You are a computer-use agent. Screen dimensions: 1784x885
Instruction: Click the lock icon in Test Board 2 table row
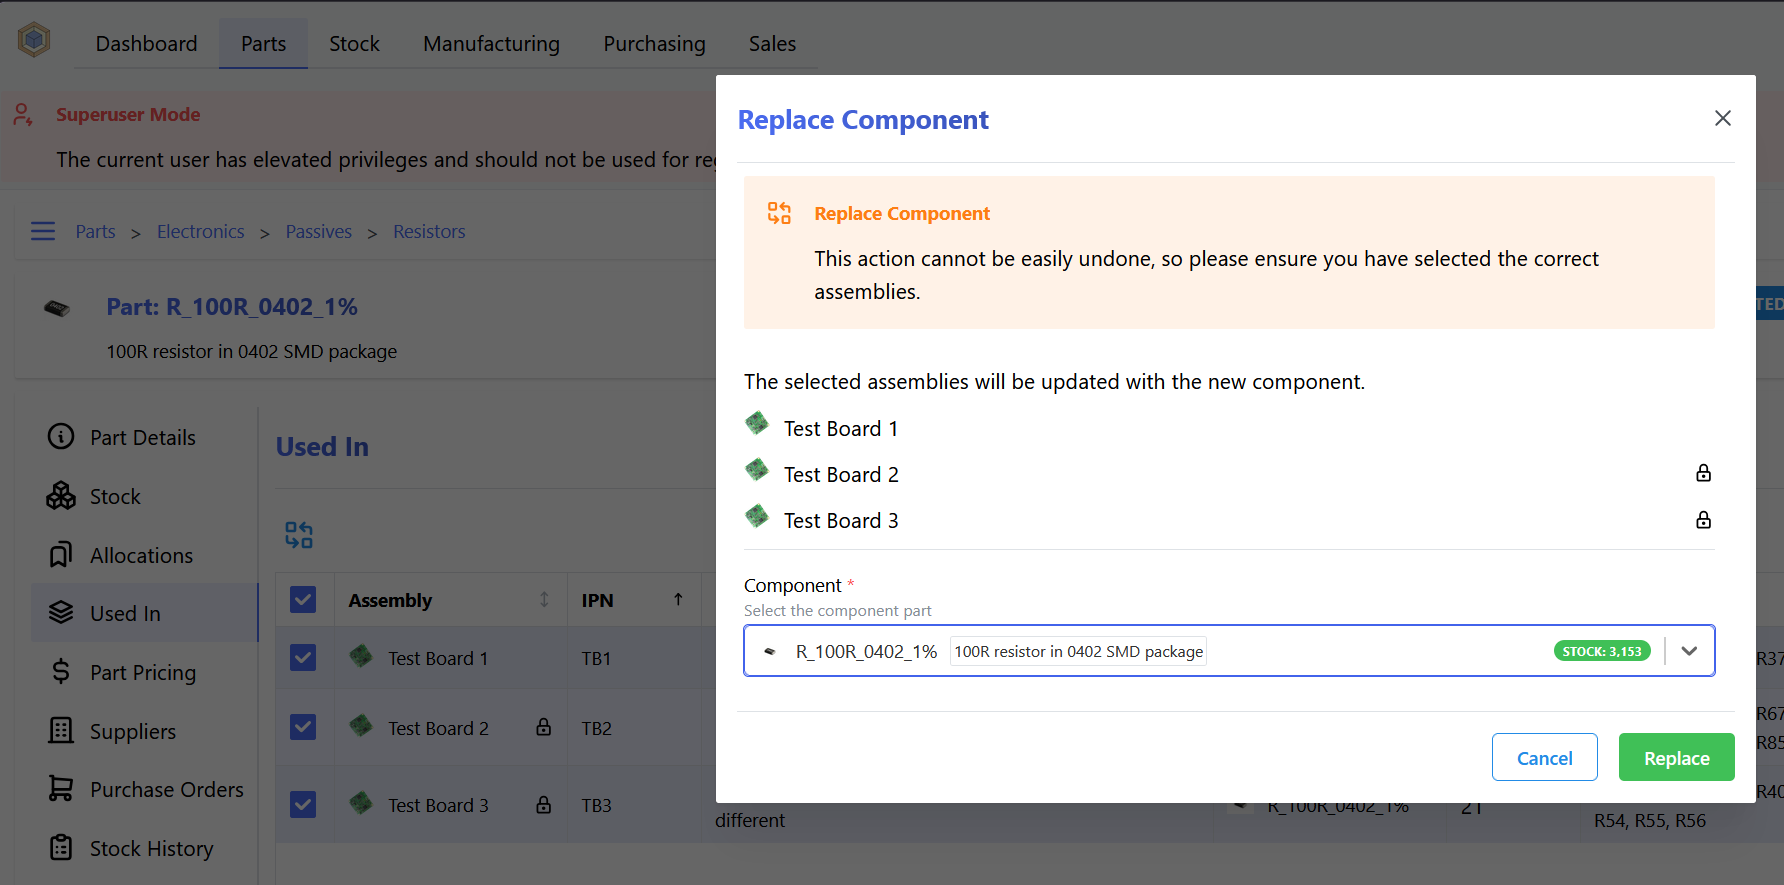tap(543, 727)
